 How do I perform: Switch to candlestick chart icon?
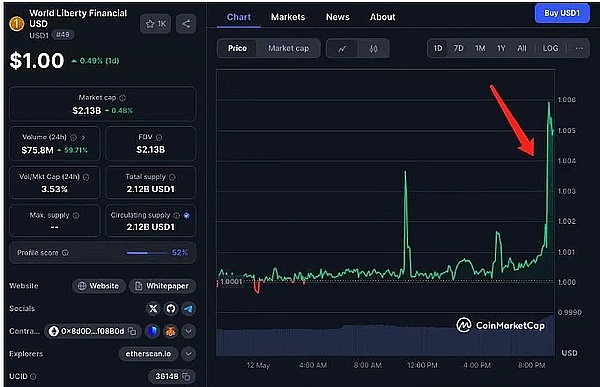coord(373,49)
